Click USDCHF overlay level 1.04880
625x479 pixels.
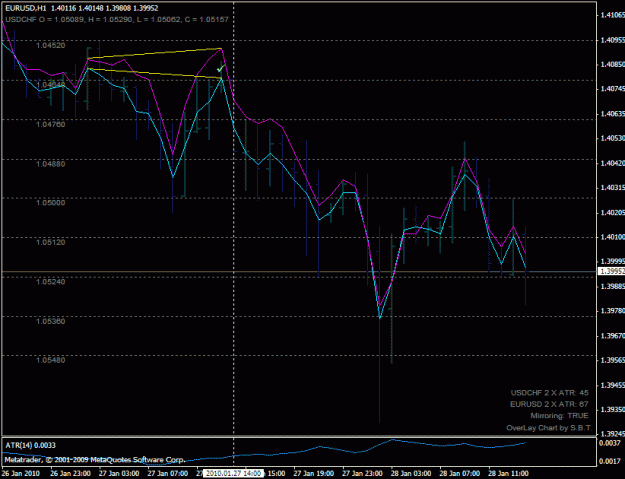(51, 164)
